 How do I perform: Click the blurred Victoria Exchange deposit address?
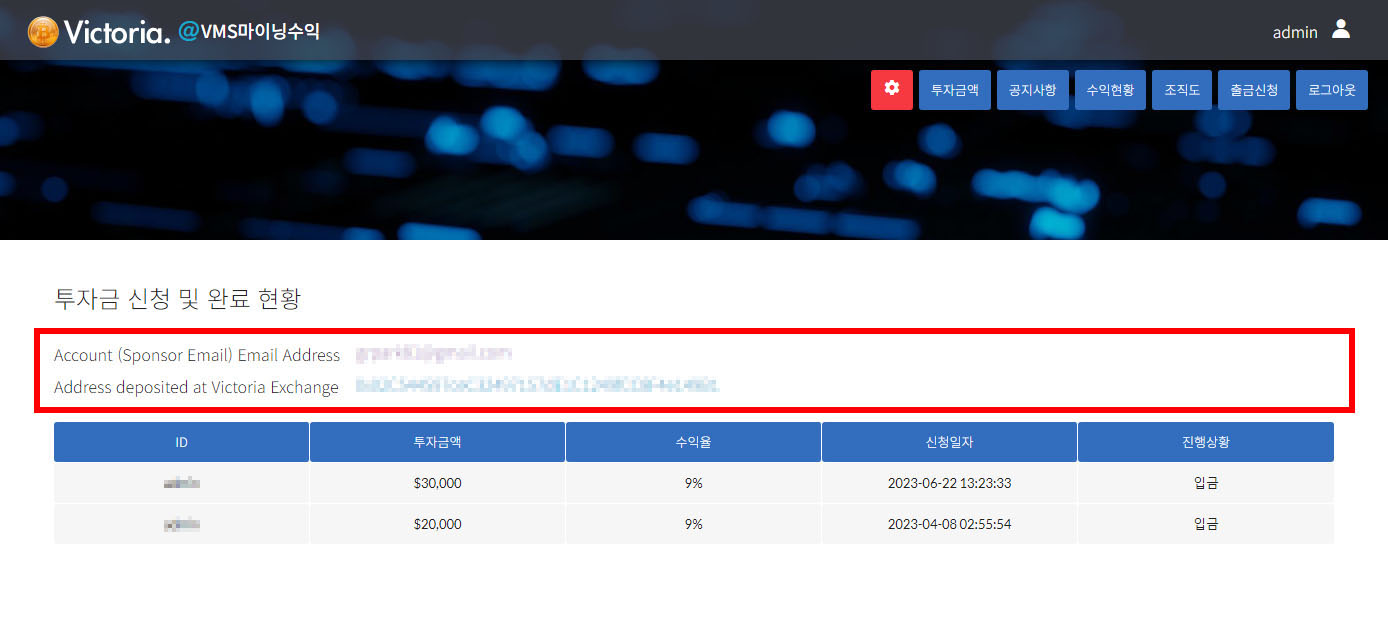[x=537, y=386]
